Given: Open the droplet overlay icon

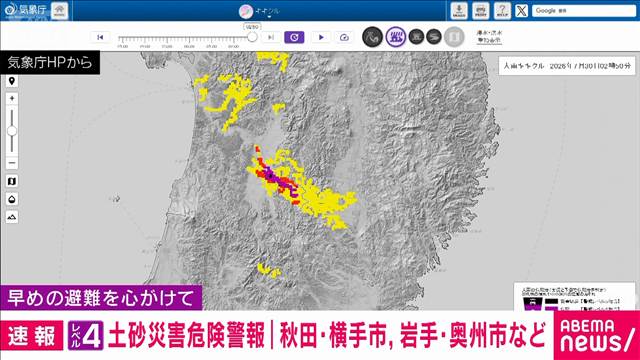Looking at the screenshot, I should (x=12, y=199).
